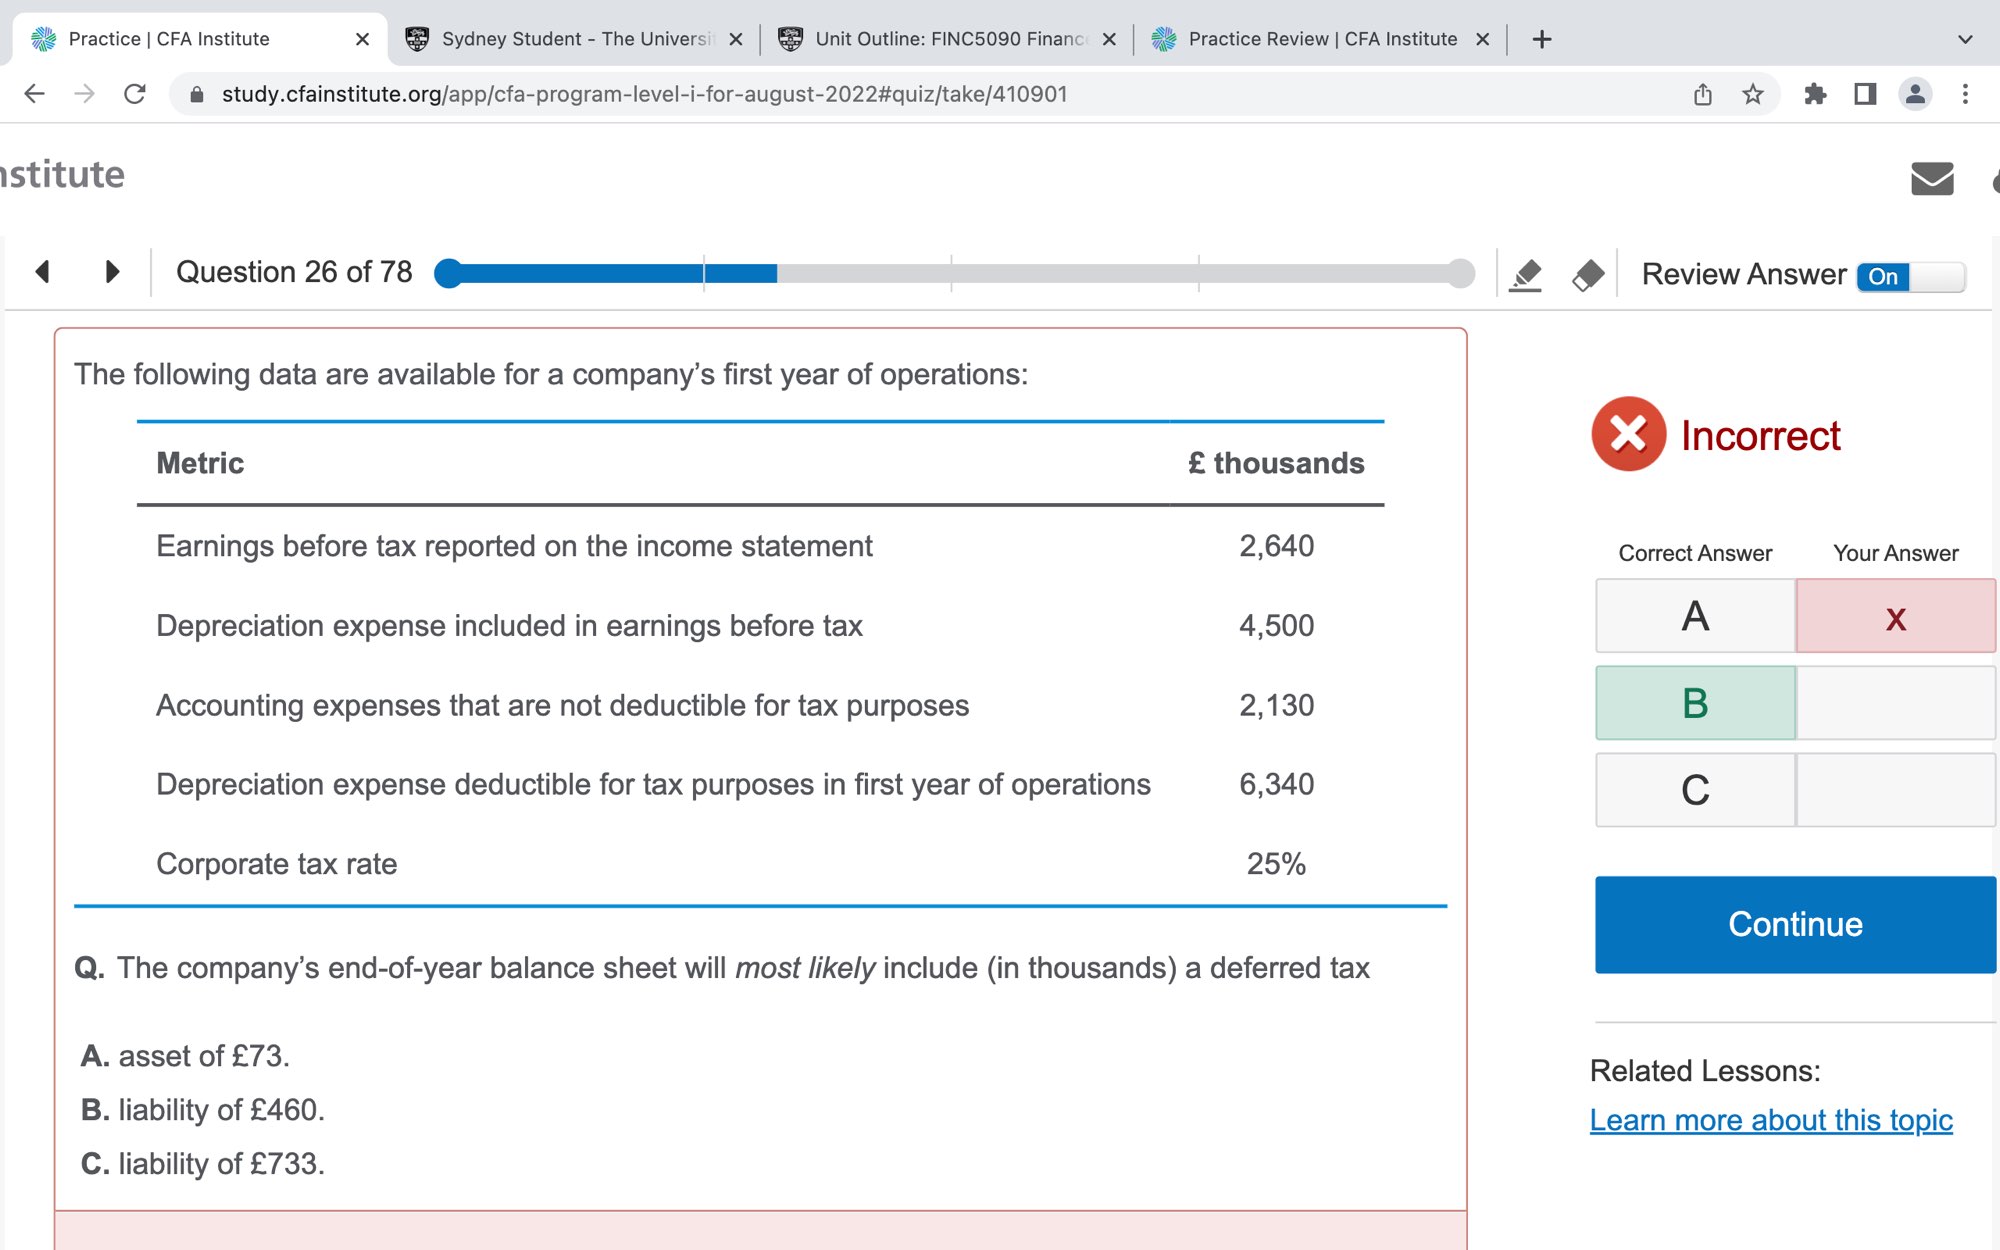Expand the tab search chevron
2000x1250 pixels.
1964,39
